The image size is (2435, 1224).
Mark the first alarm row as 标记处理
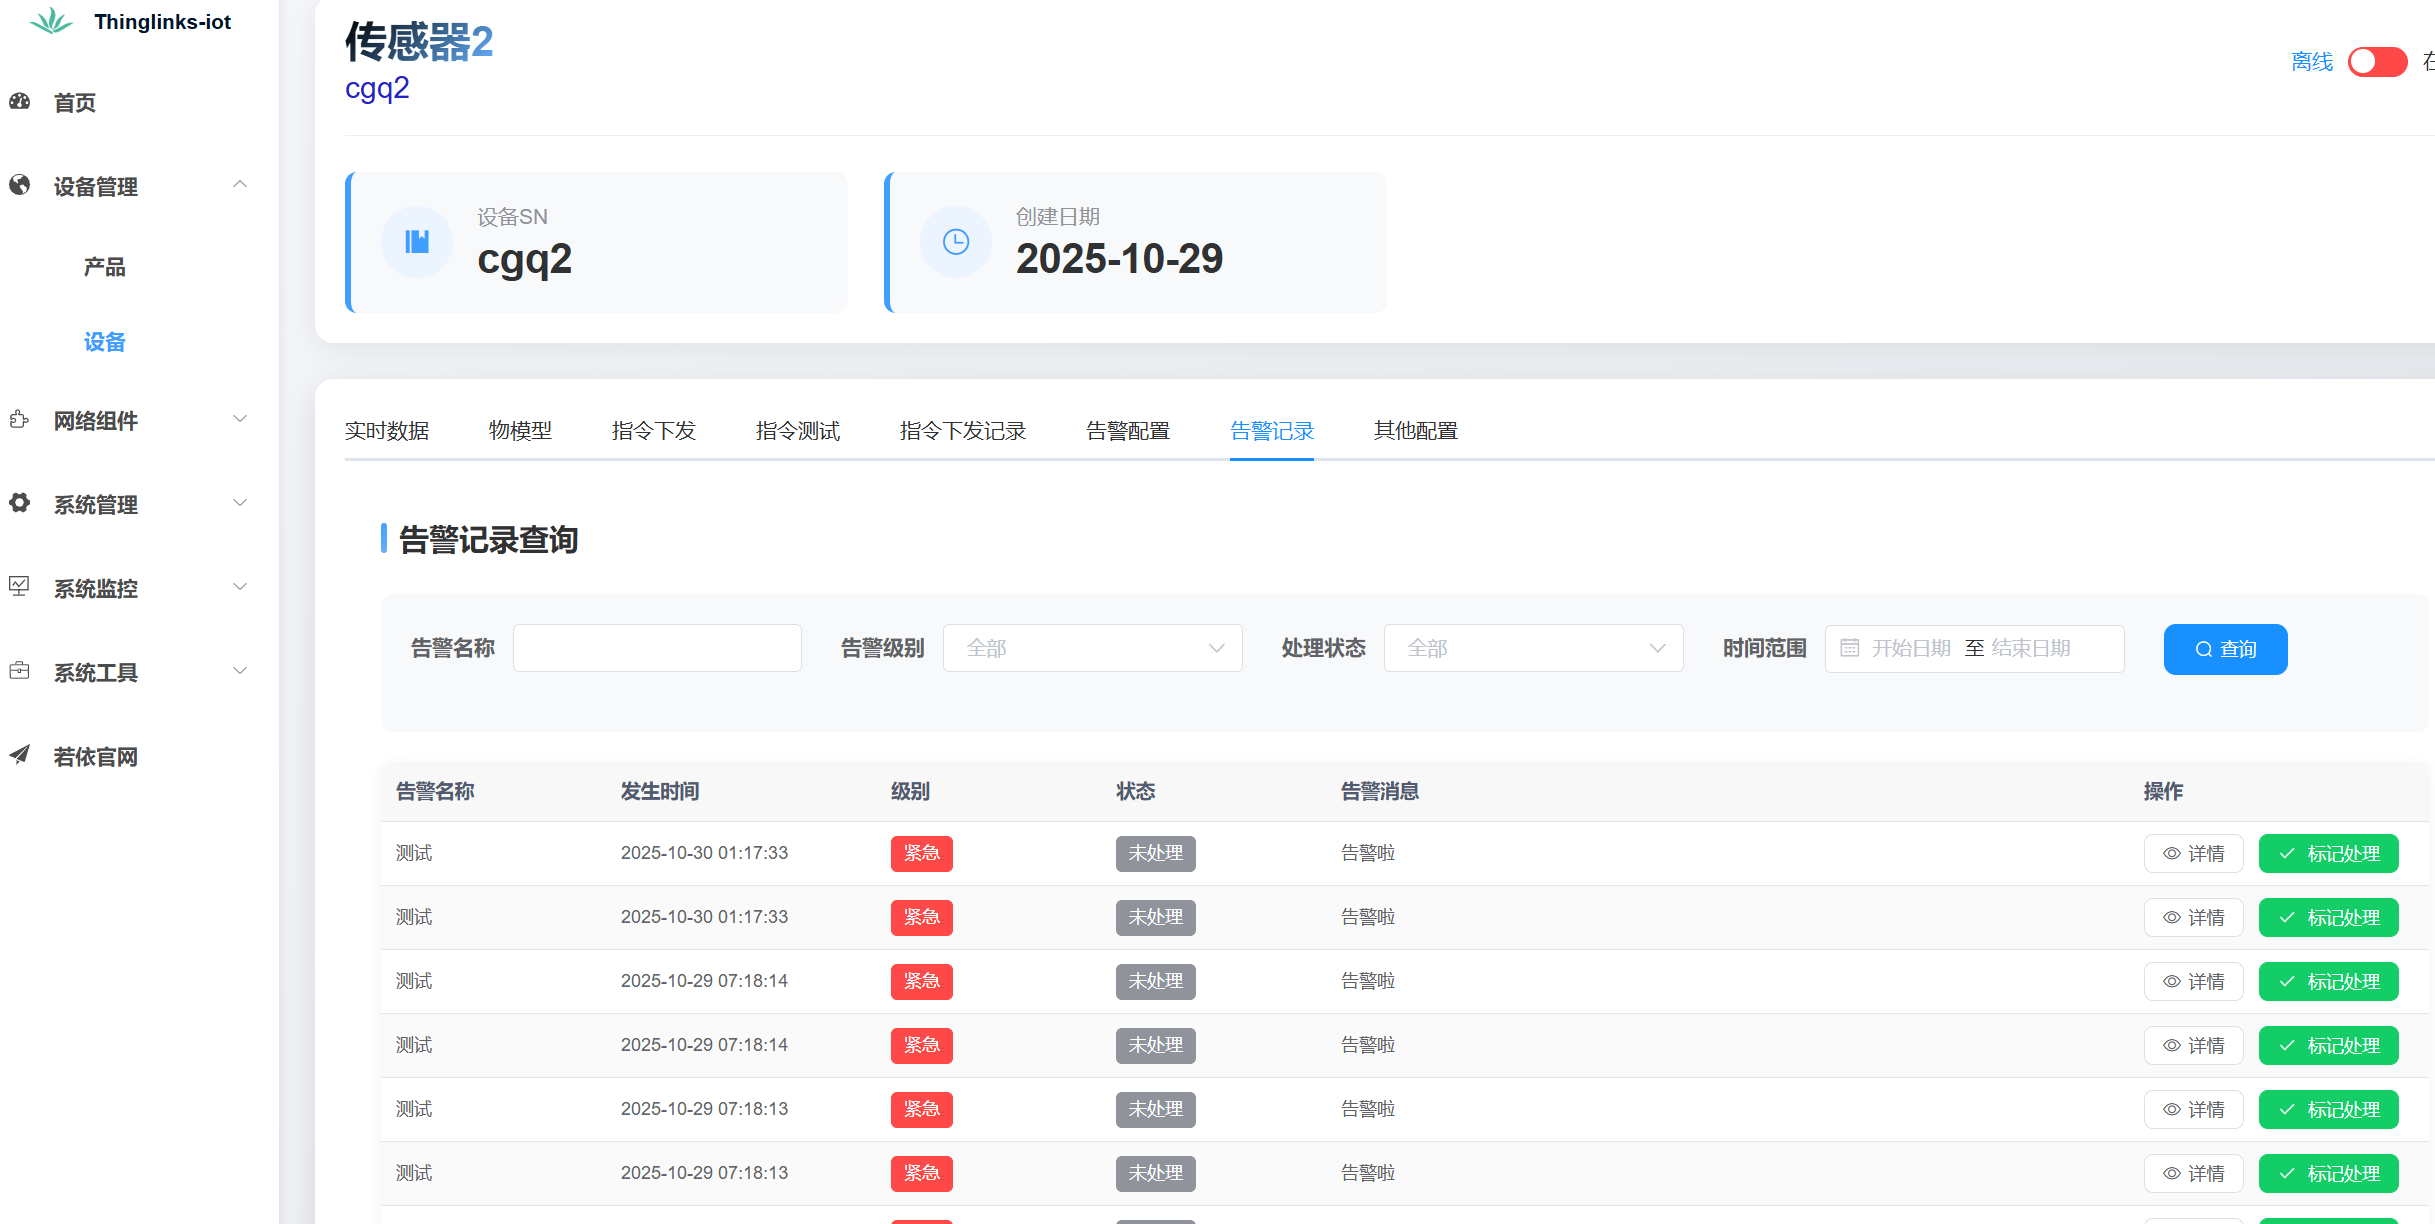pyautogui.click(x=2328, y=854)
